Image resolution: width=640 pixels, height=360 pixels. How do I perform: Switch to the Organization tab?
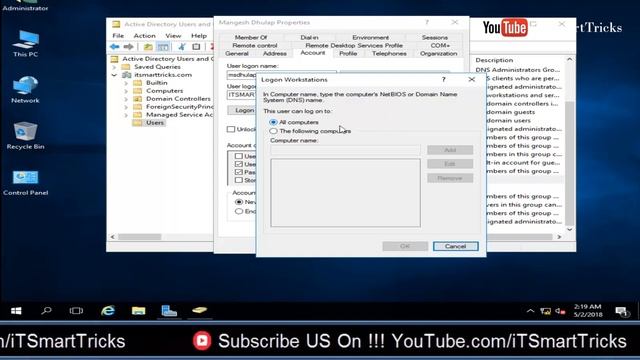click(x=438, y=53)
